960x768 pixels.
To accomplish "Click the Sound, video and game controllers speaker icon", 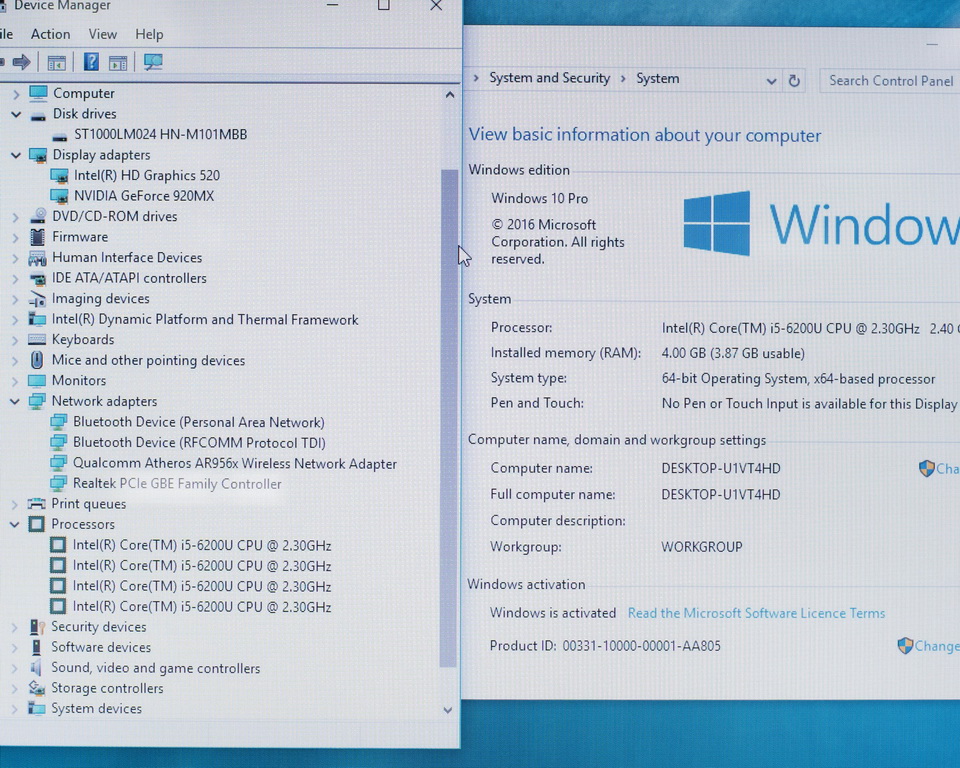I will 36,668.
